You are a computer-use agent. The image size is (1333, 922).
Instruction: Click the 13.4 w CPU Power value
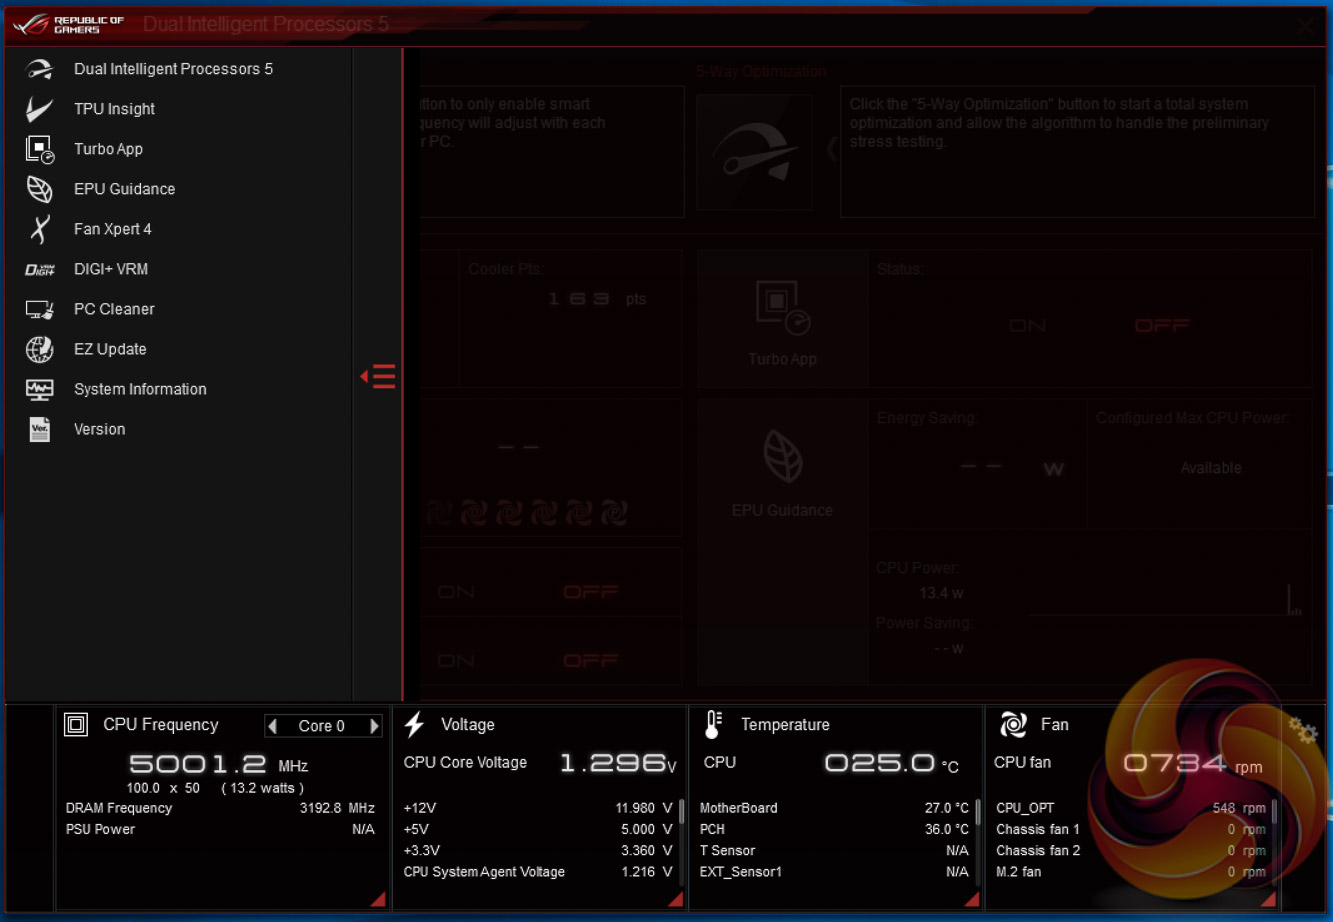click(941, 593)
